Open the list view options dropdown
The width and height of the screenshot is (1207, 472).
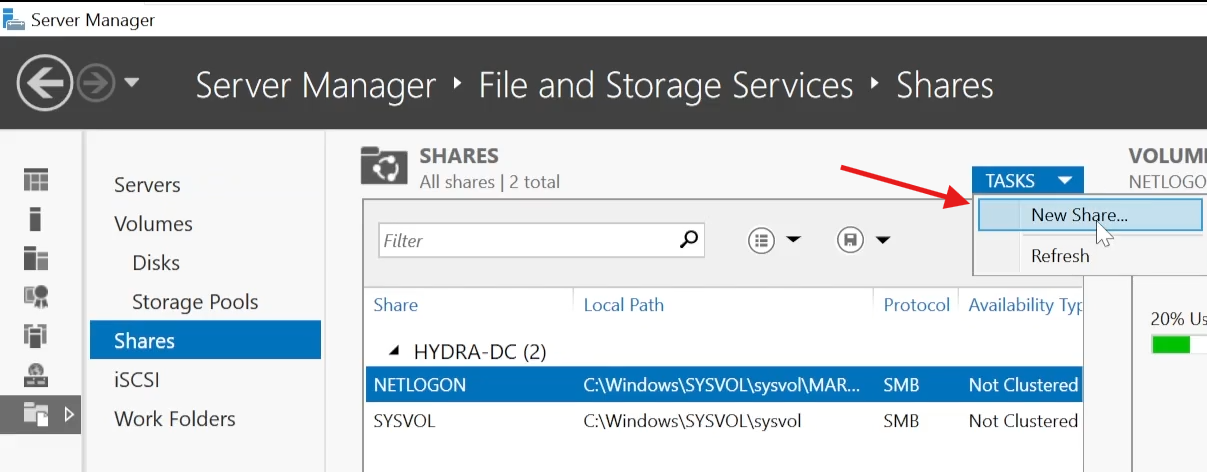774,240
